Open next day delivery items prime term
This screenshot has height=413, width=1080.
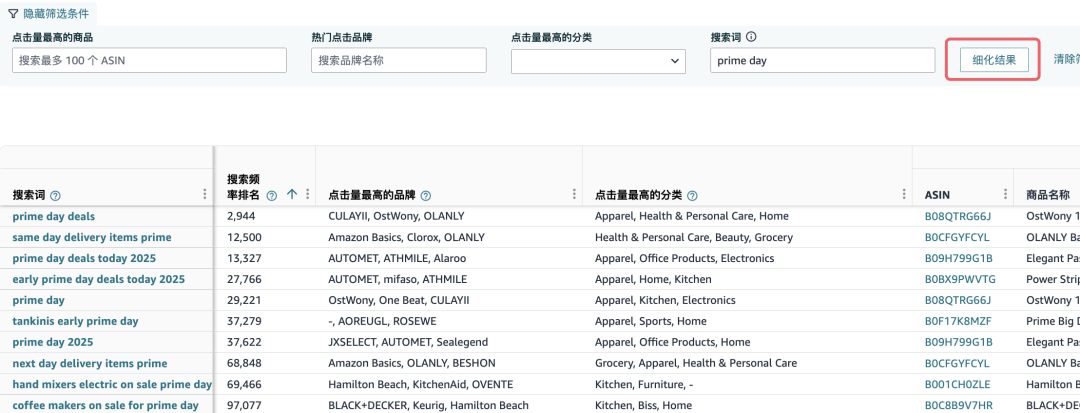(x=90, y=363)
